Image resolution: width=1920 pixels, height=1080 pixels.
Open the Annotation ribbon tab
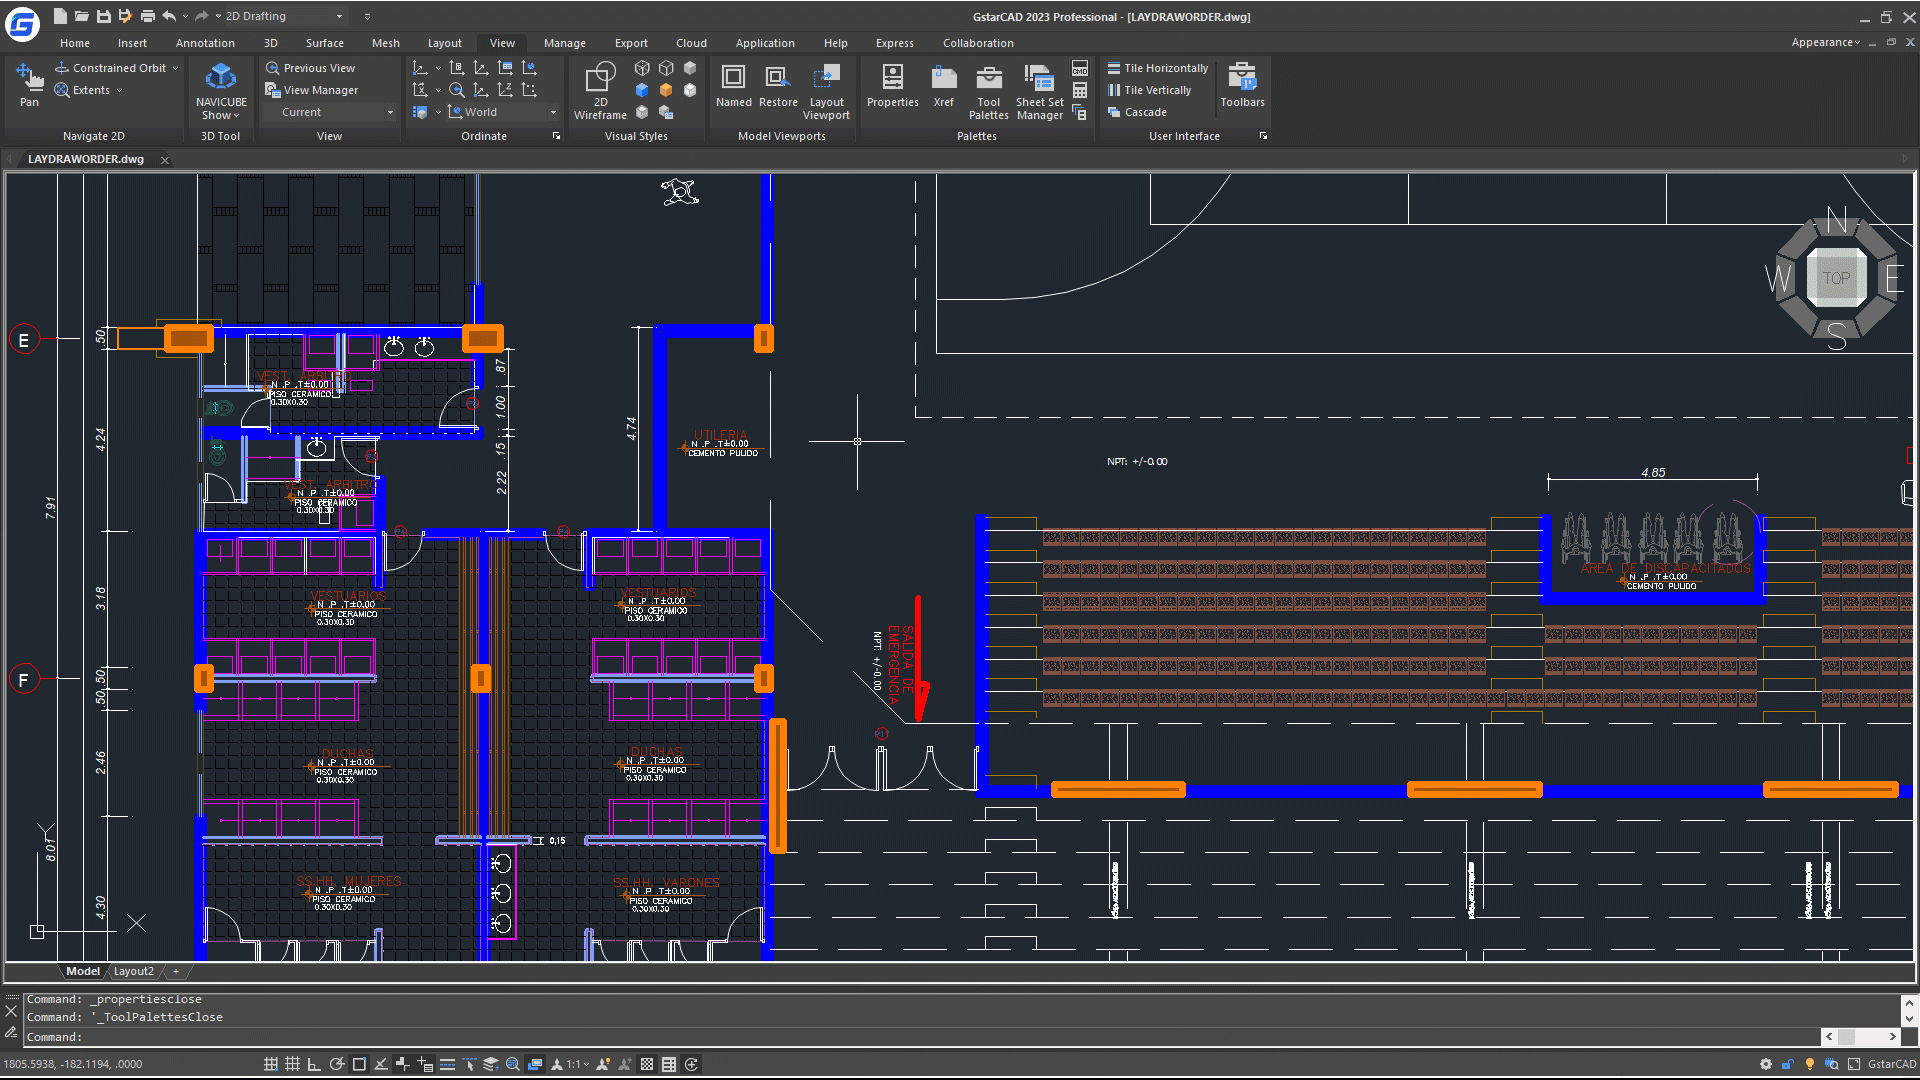(205, 43)
